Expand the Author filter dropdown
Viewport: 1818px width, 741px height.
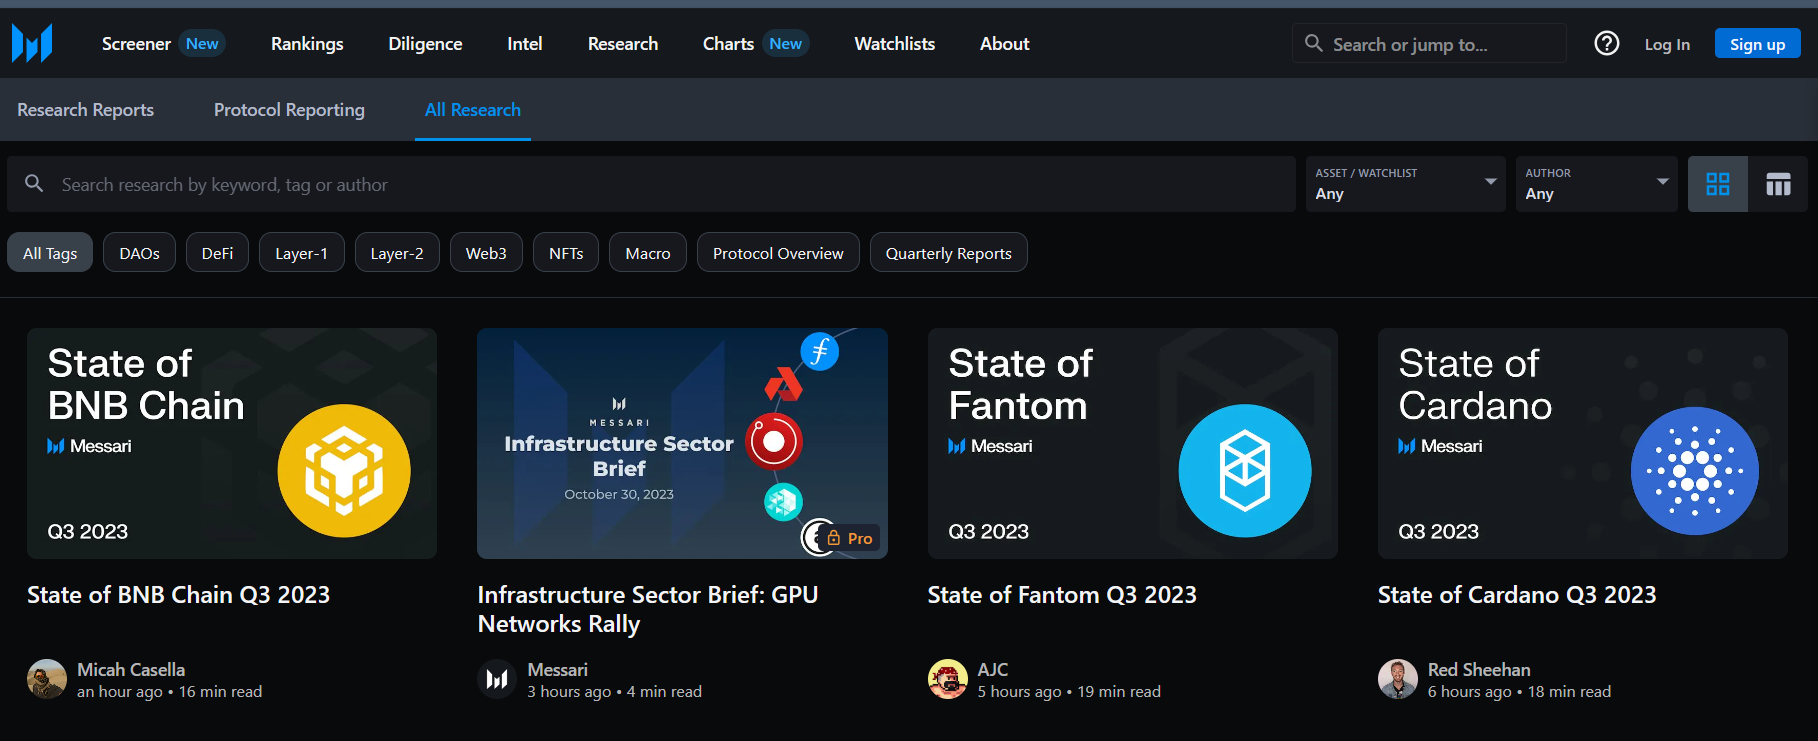pyautogui.click(x=1596, y=184)
